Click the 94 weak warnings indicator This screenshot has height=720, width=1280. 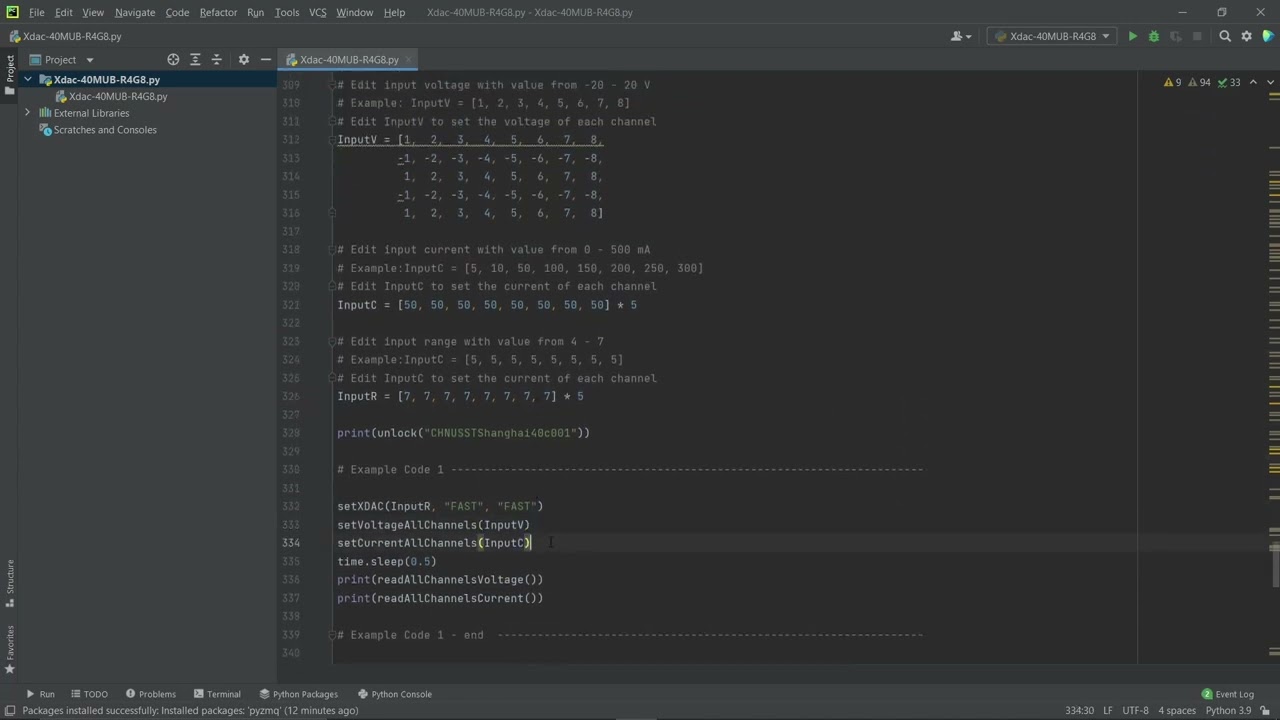coord(1198,83)
